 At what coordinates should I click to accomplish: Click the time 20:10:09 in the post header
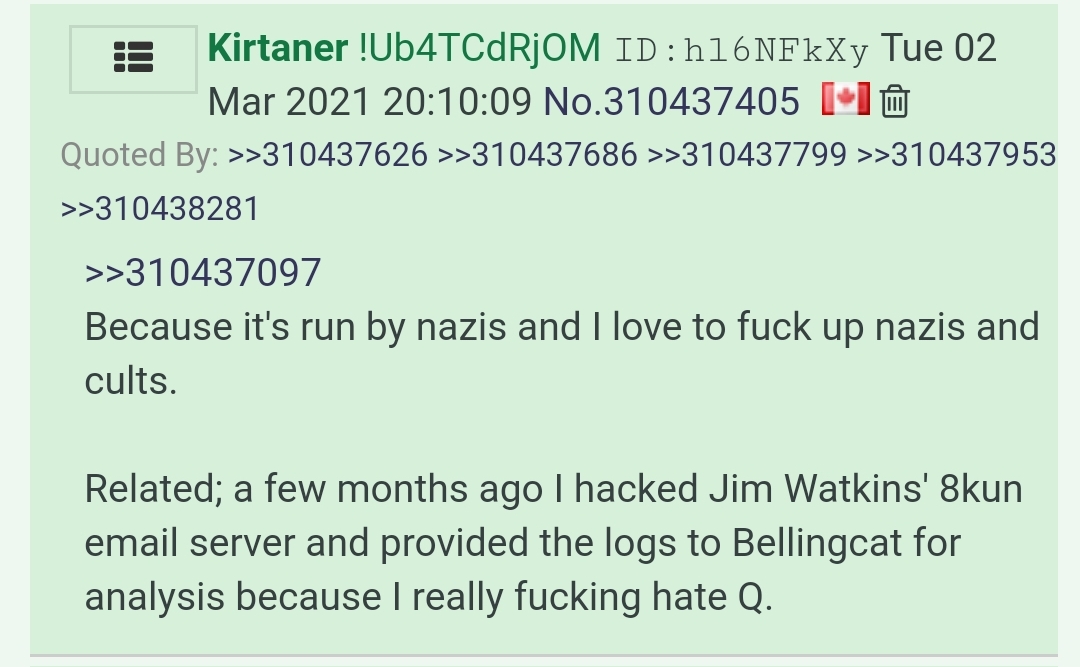457,102
